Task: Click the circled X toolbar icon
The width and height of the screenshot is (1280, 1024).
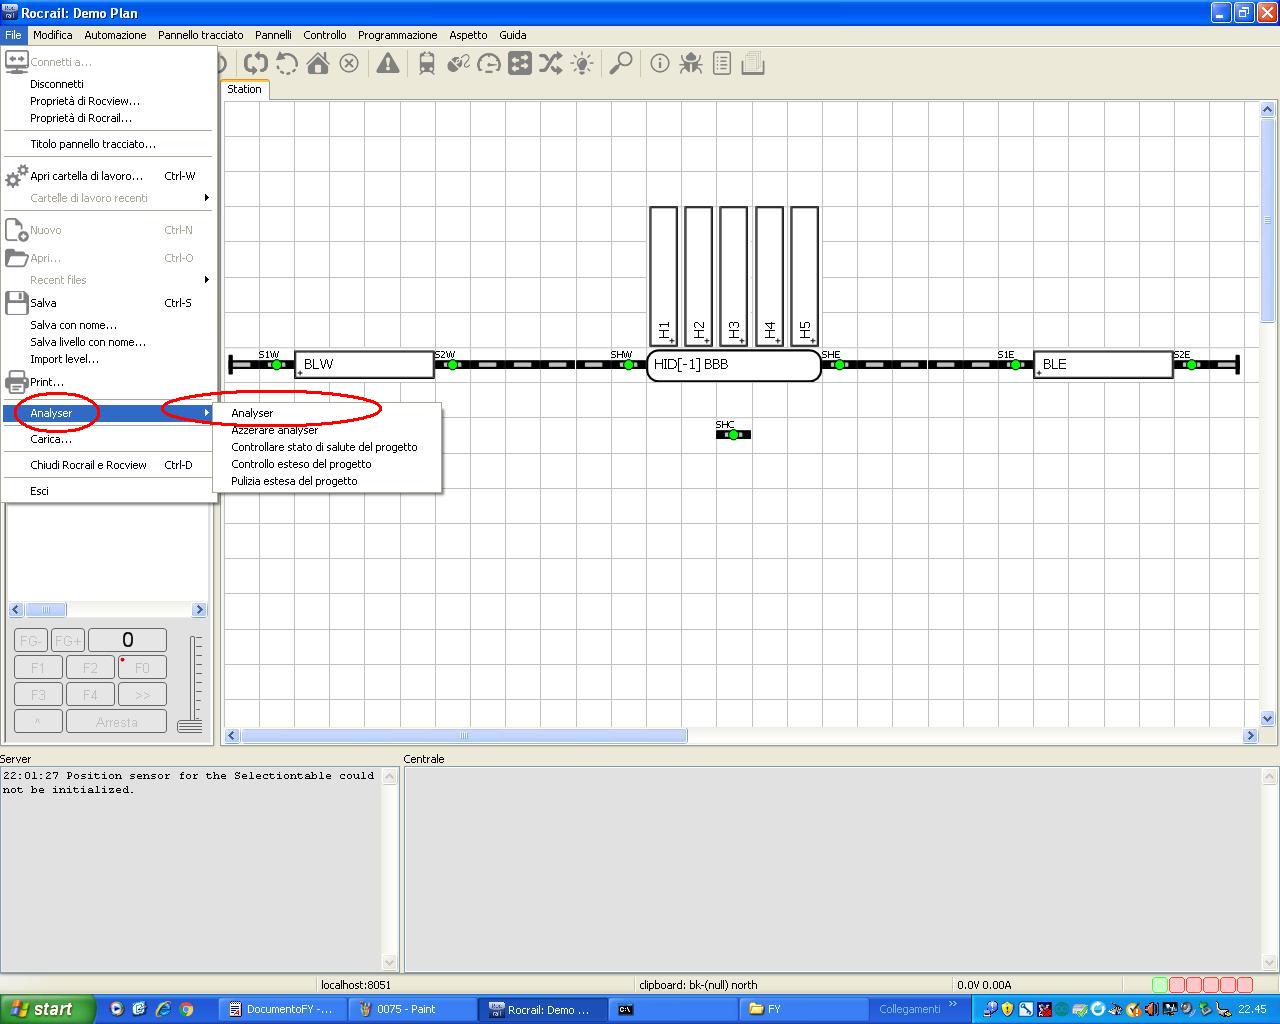Action: (349, 64)
